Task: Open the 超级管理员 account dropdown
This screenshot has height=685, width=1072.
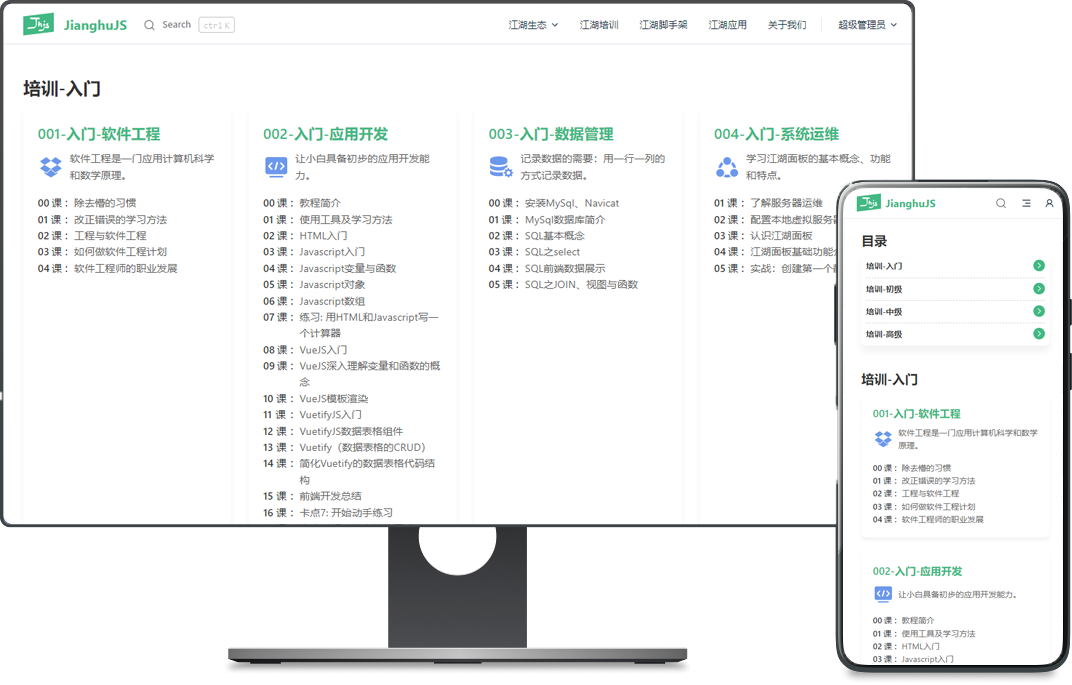Action: pos(867,25)
